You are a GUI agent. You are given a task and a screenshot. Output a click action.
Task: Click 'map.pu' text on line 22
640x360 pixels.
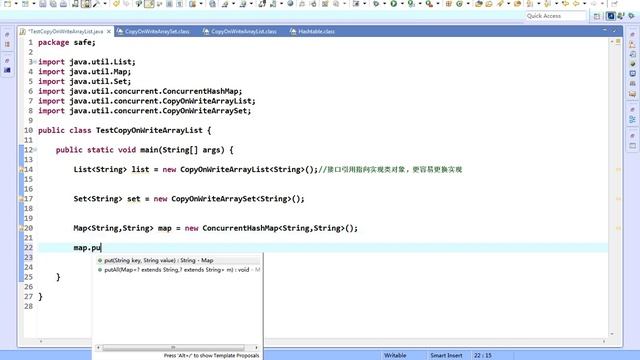tap(87, 248)
